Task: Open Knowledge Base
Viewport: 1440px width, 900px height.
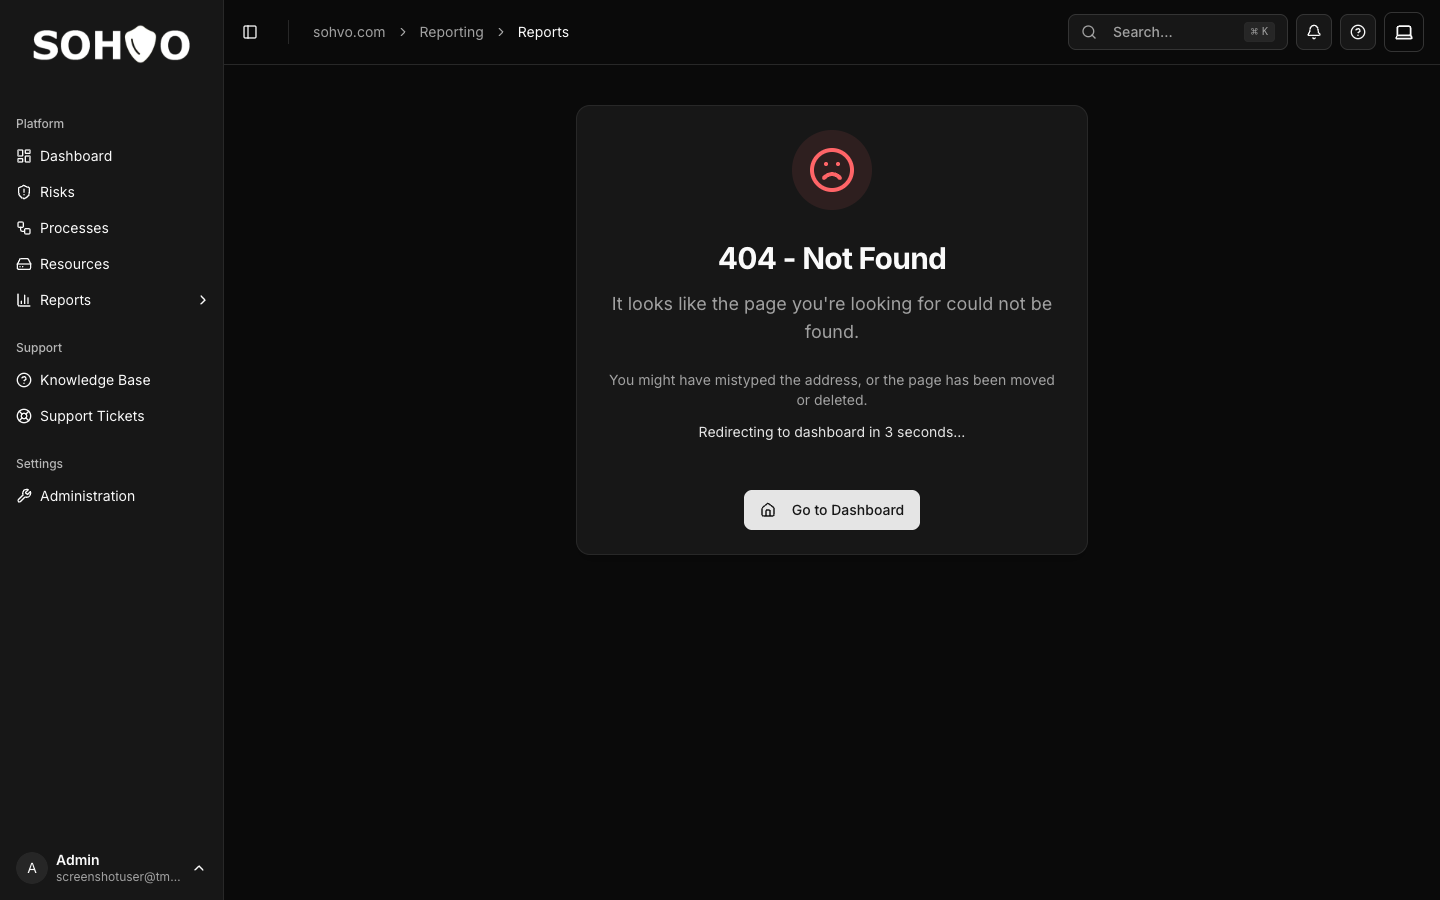Action: pyautogui.click(x=111, y=380)
